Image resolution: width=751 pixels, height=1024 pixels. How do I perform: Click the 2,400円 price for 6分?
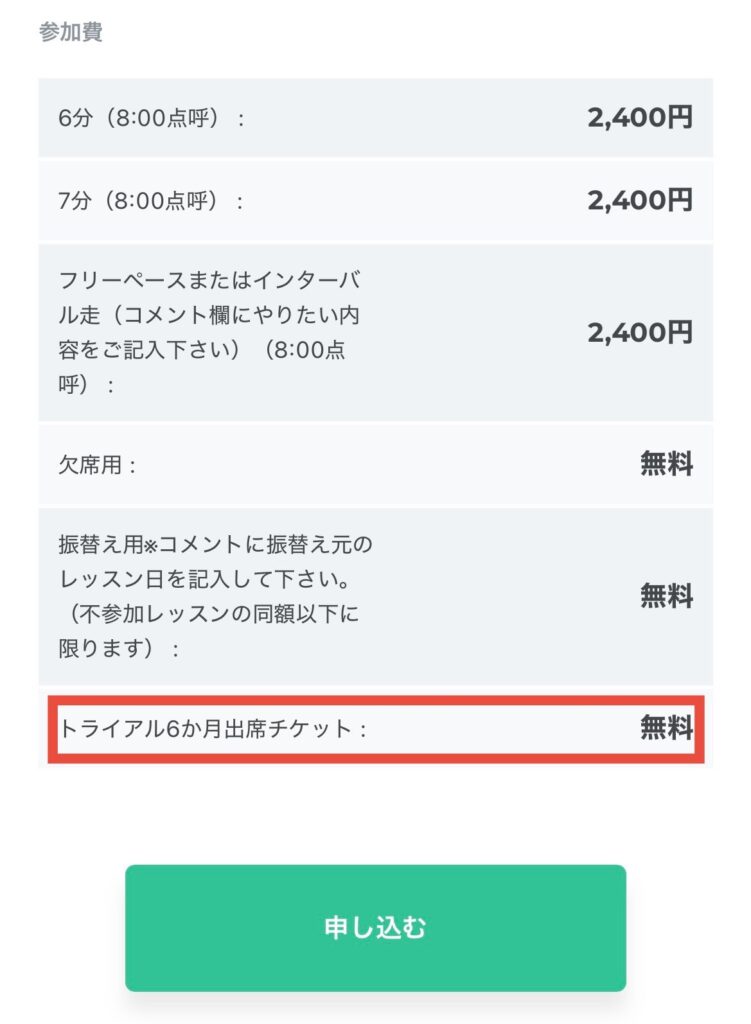coord(640,118)
